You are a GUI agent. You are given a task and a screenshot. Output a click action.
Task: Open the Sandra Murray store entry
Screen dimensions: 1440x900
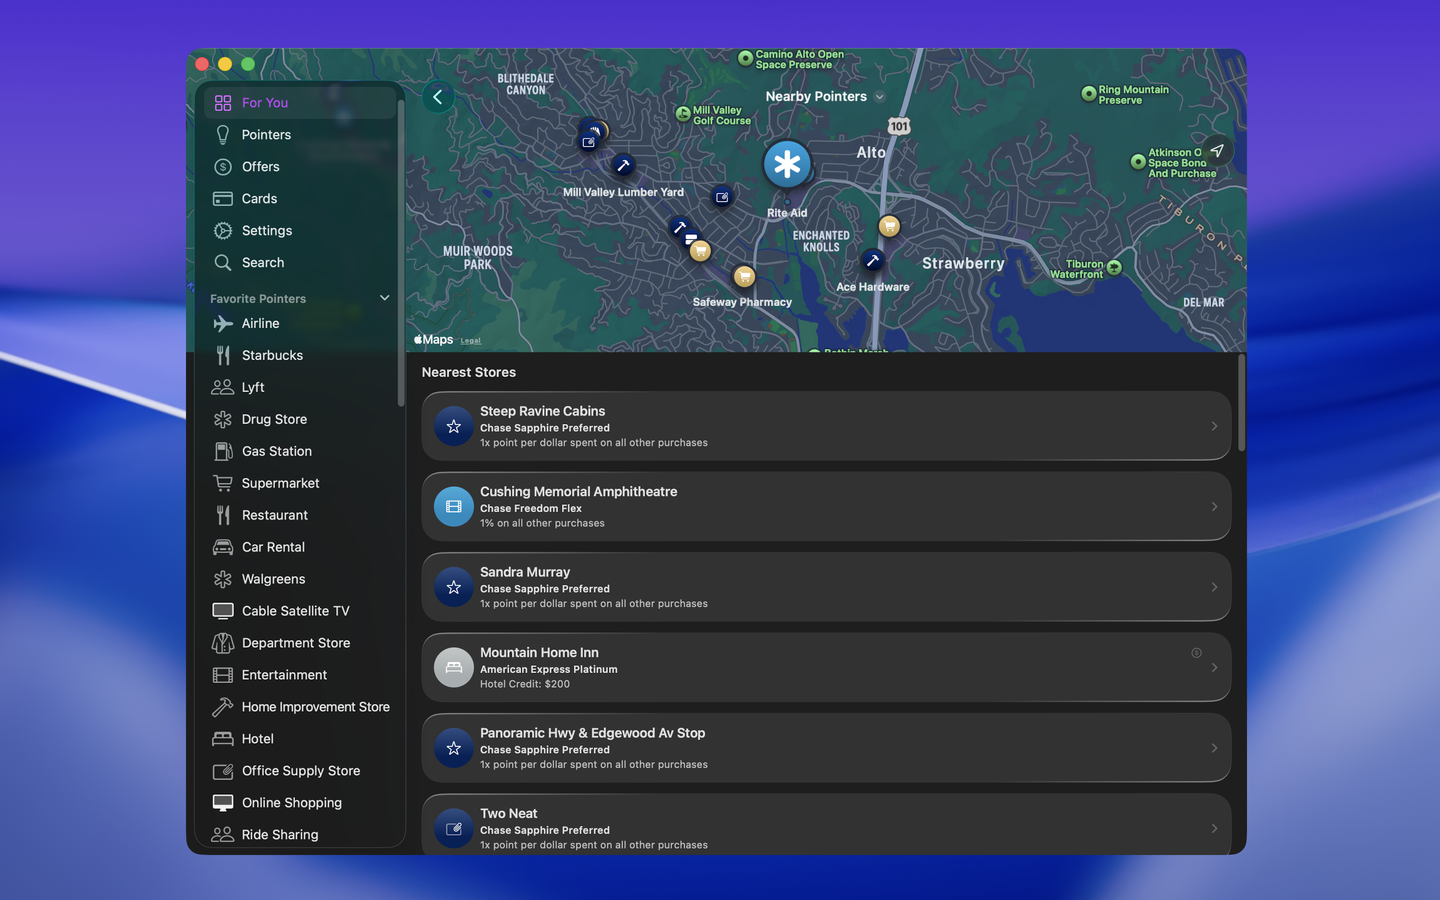point(825,587)
